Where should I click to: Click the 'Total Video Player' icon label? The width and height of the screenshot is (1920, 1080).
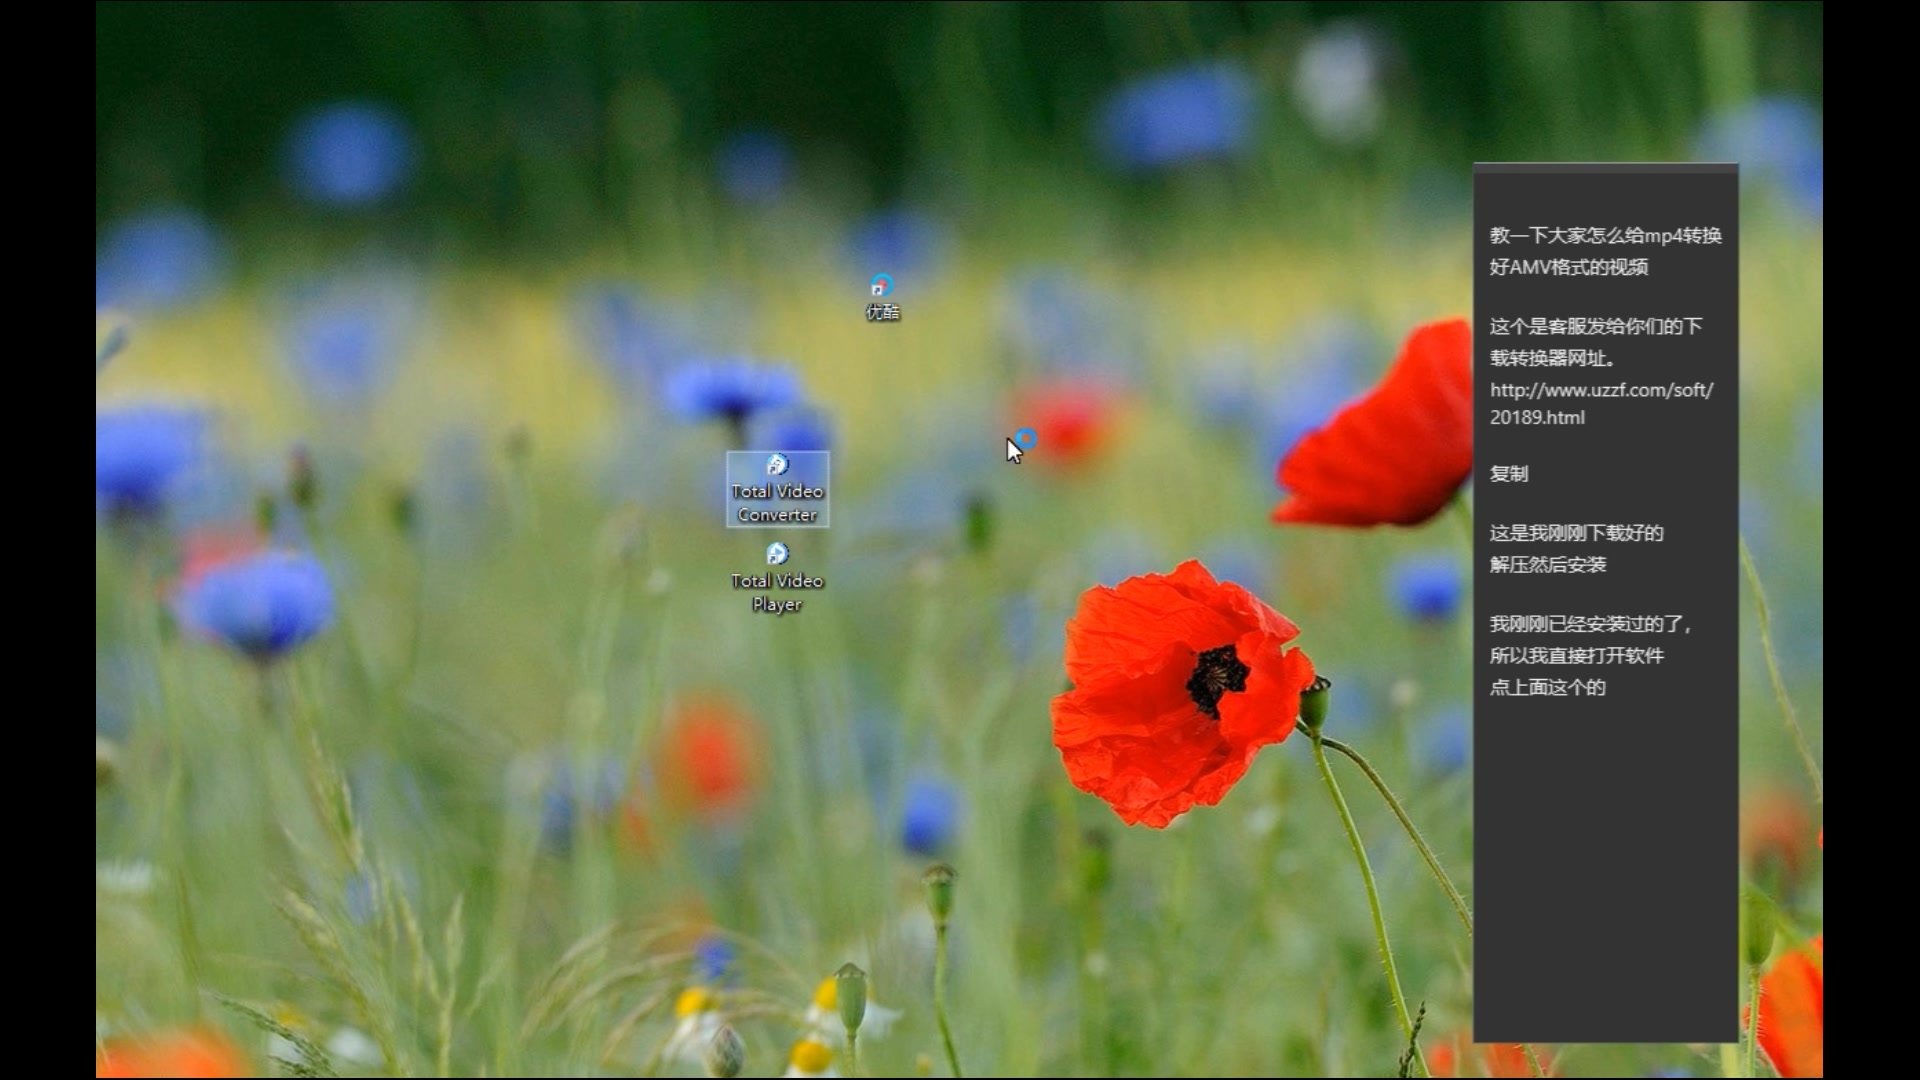coord(777,592)
